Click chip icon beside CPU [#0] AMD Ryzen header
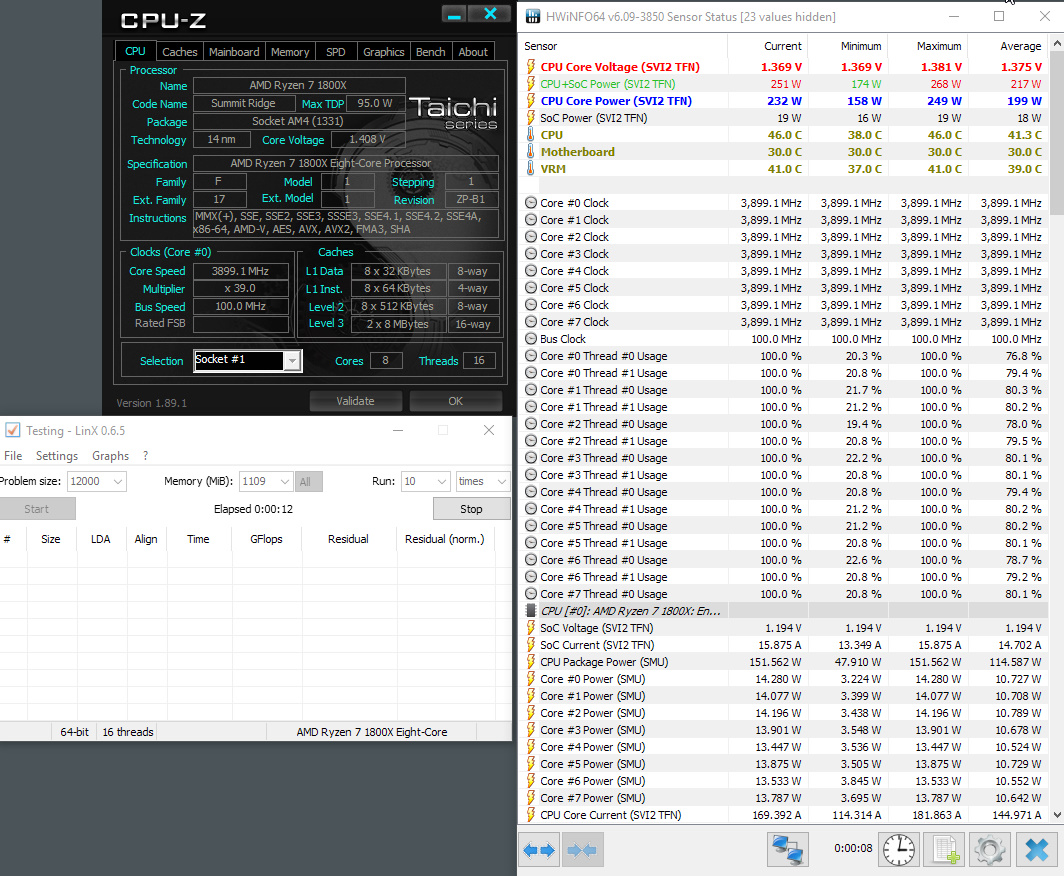Image resolution: width=1064 pixels, height=876 pixels. [x=531, y=611]
